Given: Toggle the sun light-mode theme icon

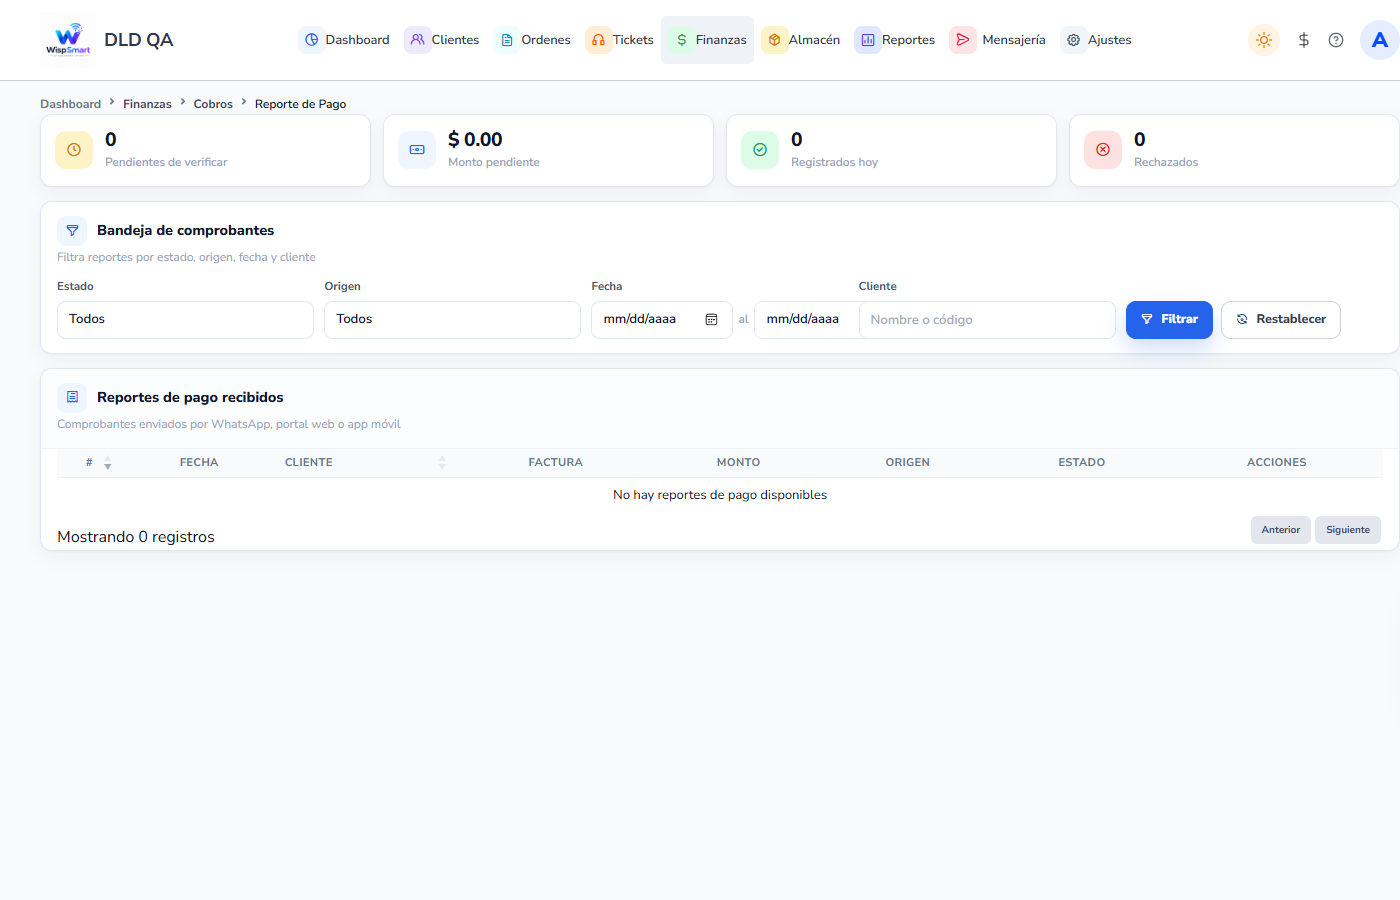Looking at the screenshot, I should (1264, 40).
